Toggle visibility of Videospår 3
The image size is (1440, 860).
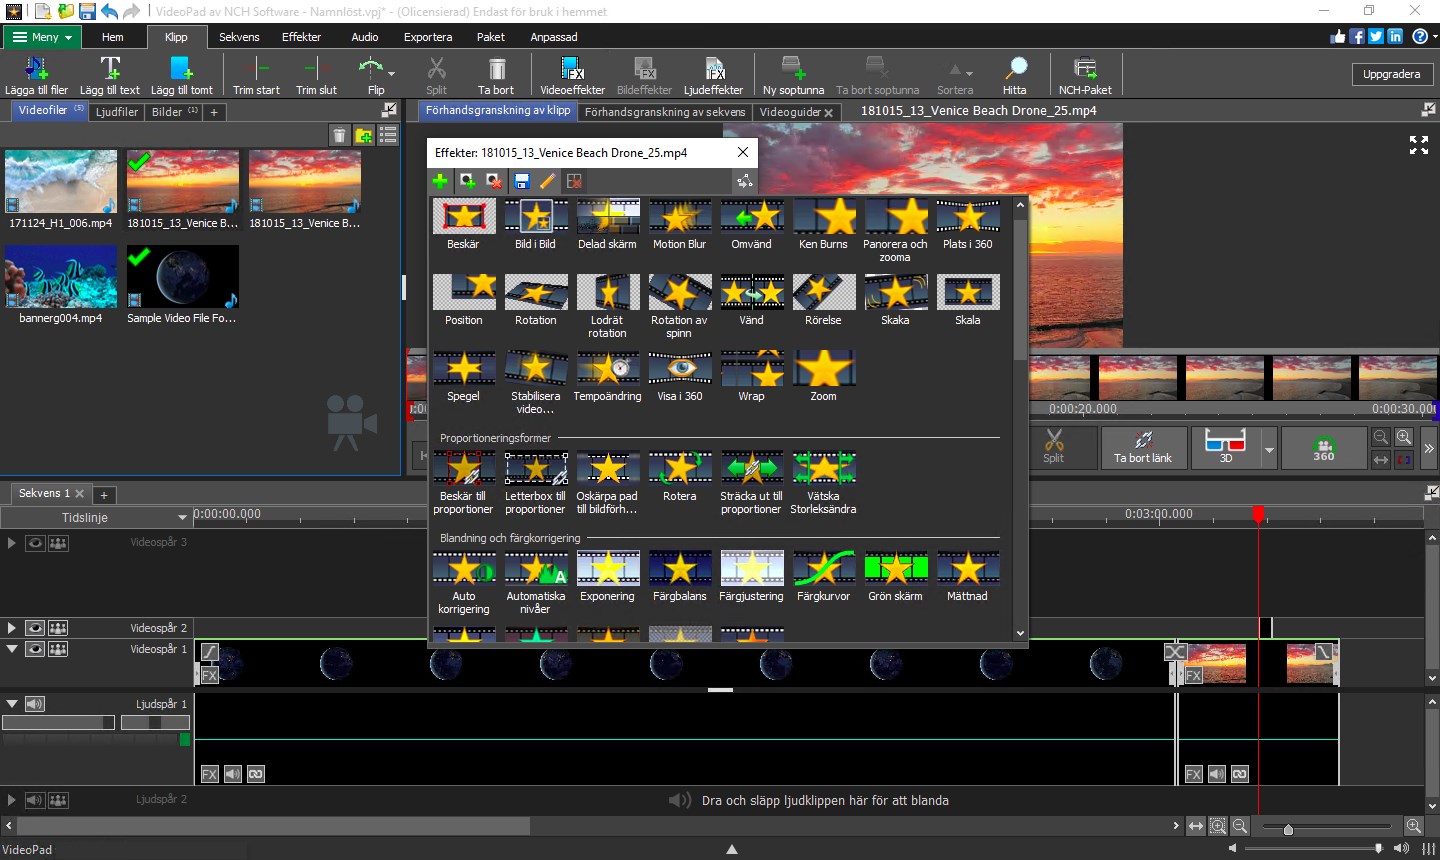coord(35,543)
